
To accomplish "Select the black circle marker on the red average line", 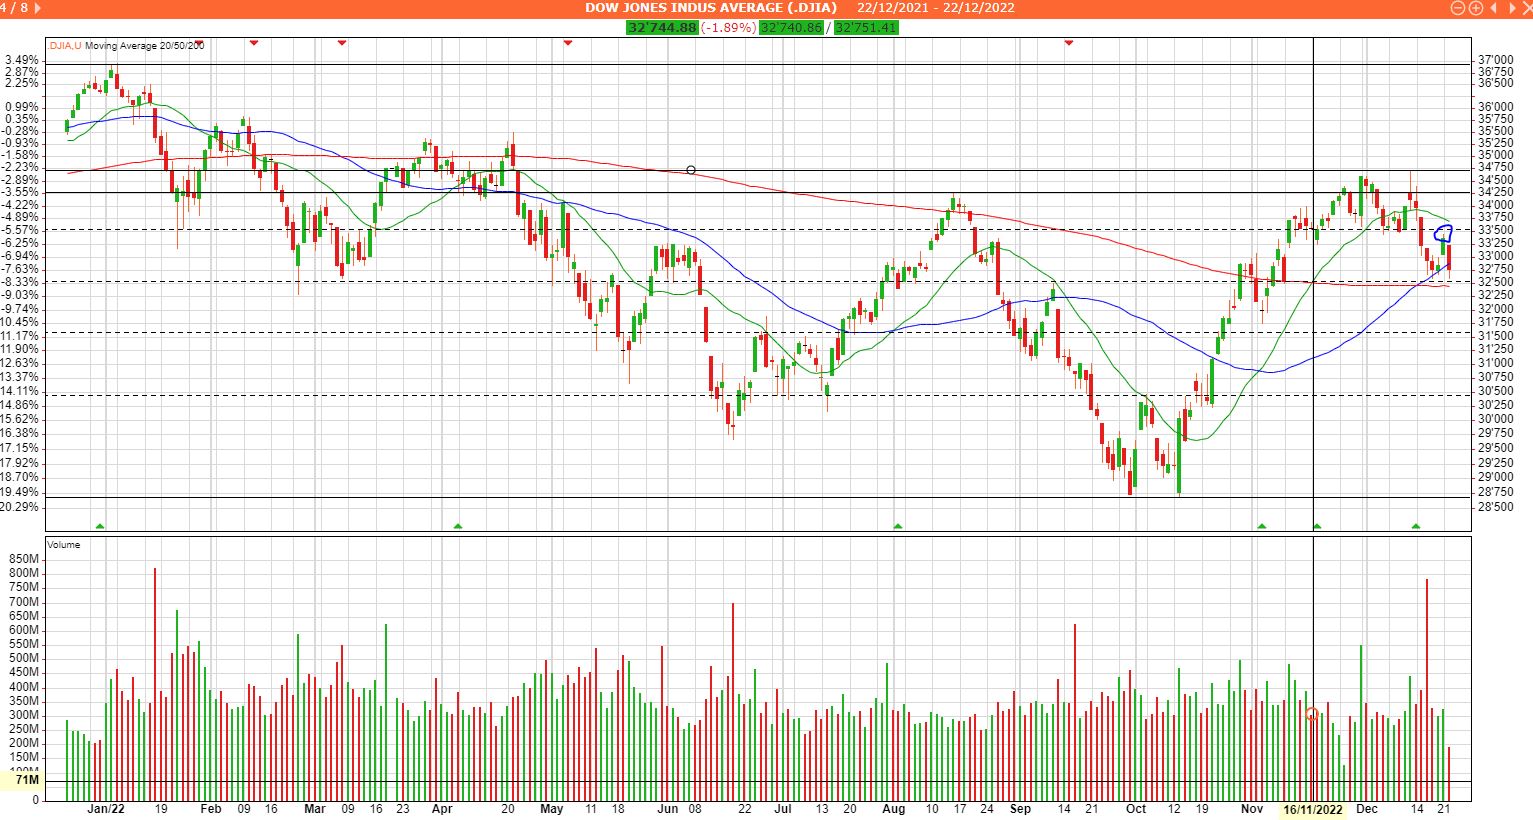I will point(691,170).
